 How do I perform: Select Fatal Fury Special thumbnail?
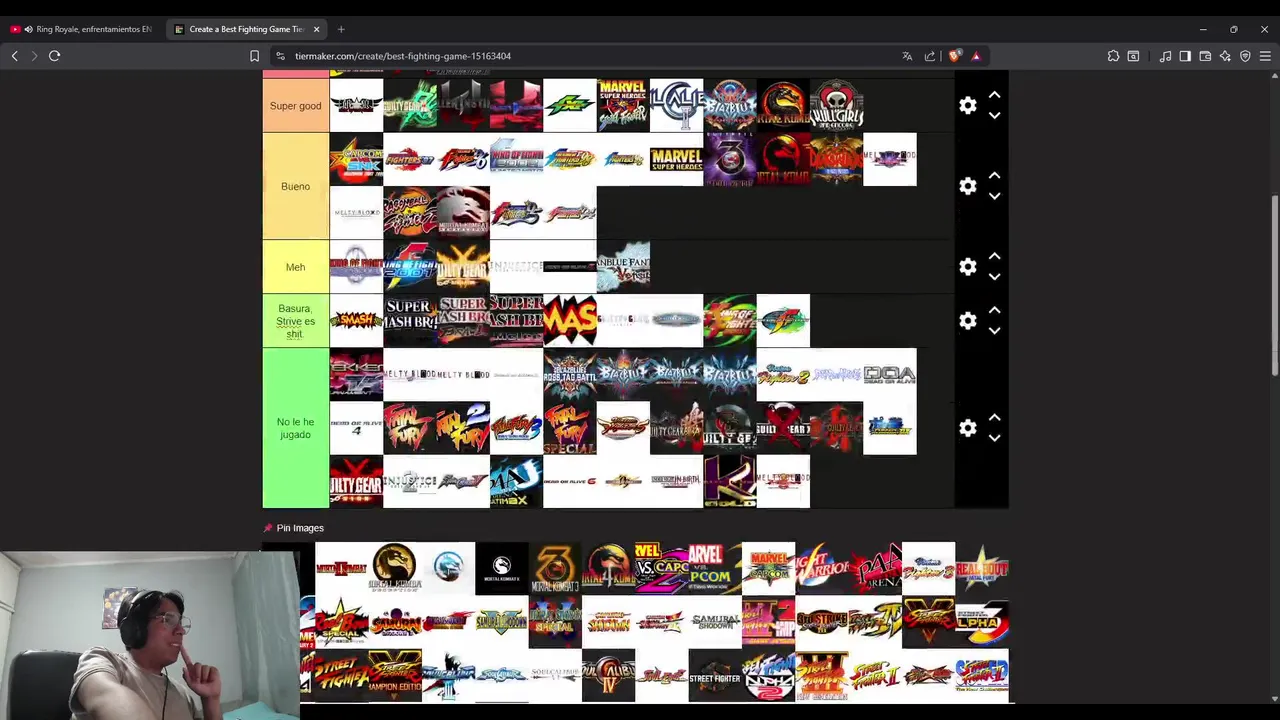click(570, 428)
